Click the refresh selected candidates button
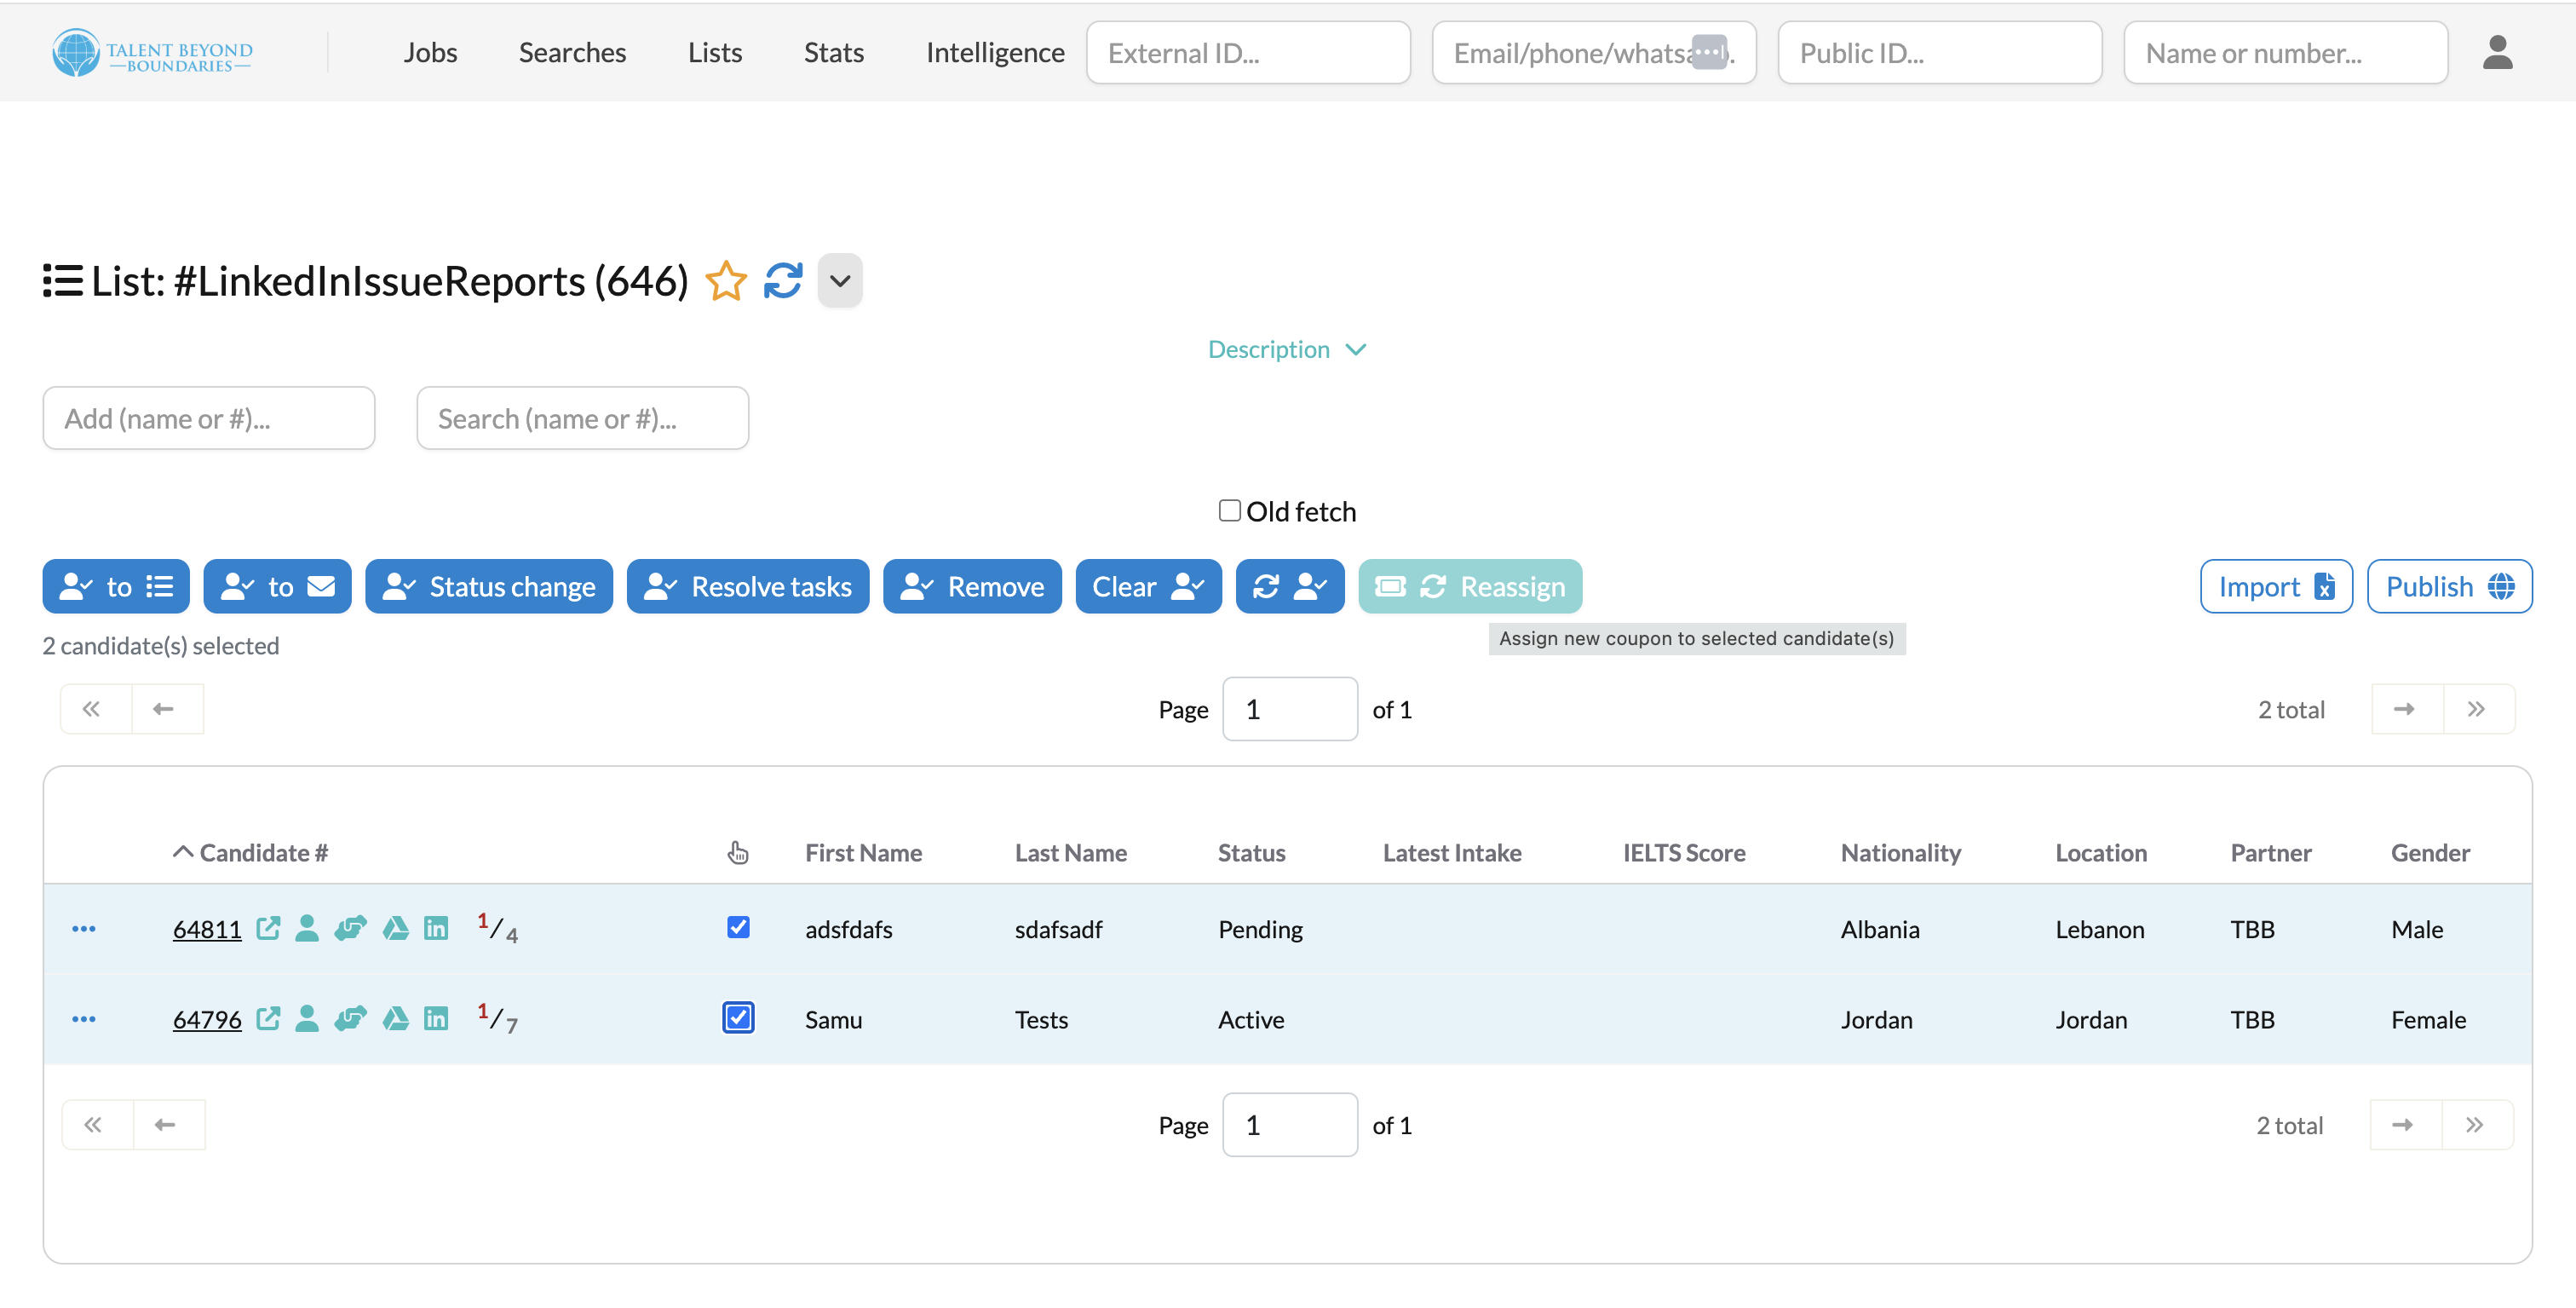 pyautogui.click(x=1290, y=586)
